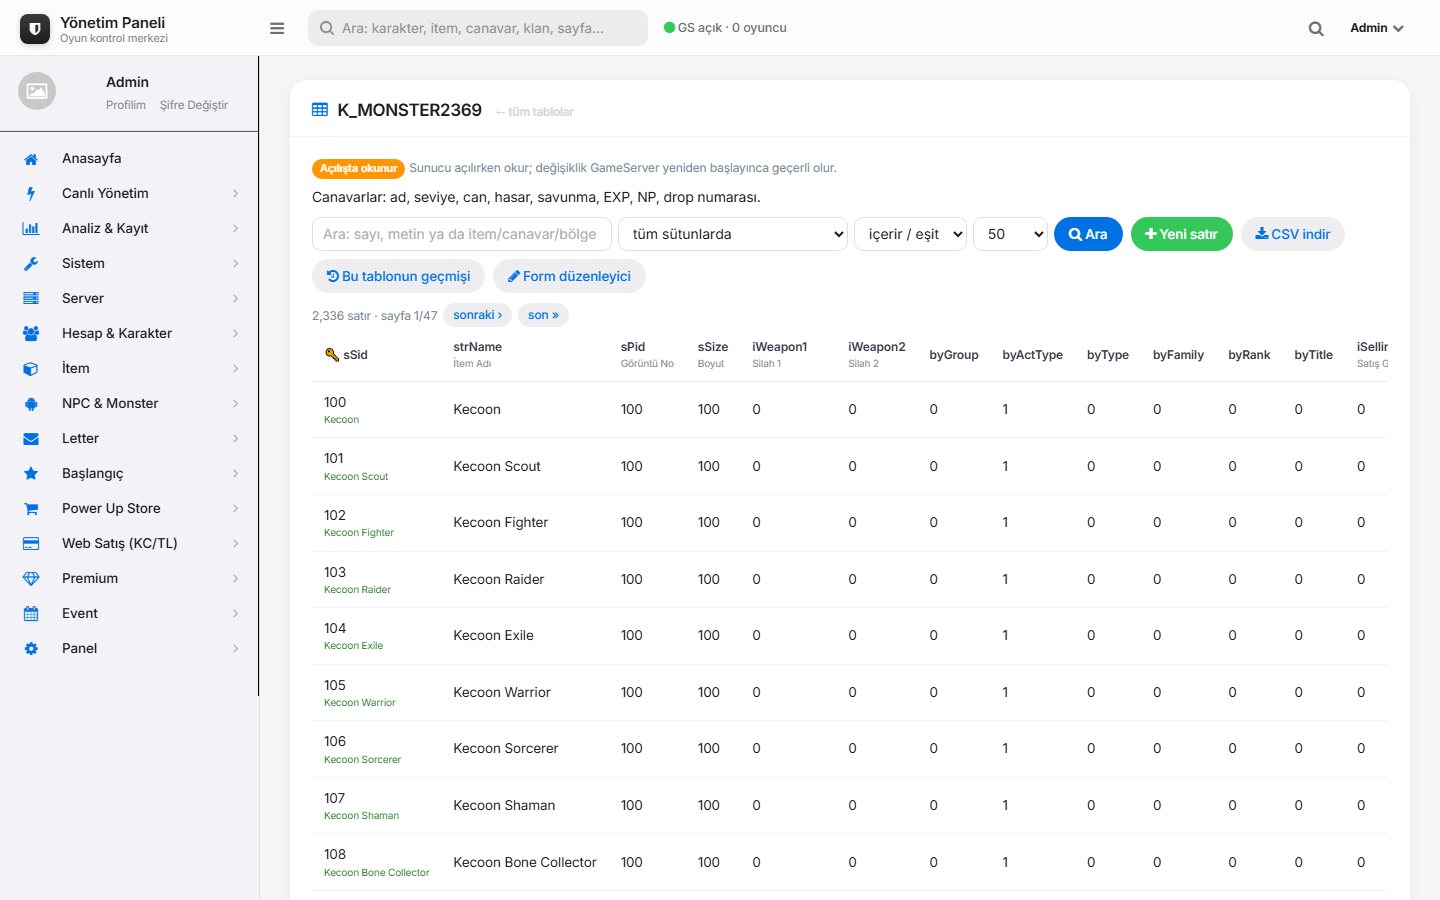Click the admin profile avatar image
The height and width of the screenshot is (900, 1440).
[37, 91]
